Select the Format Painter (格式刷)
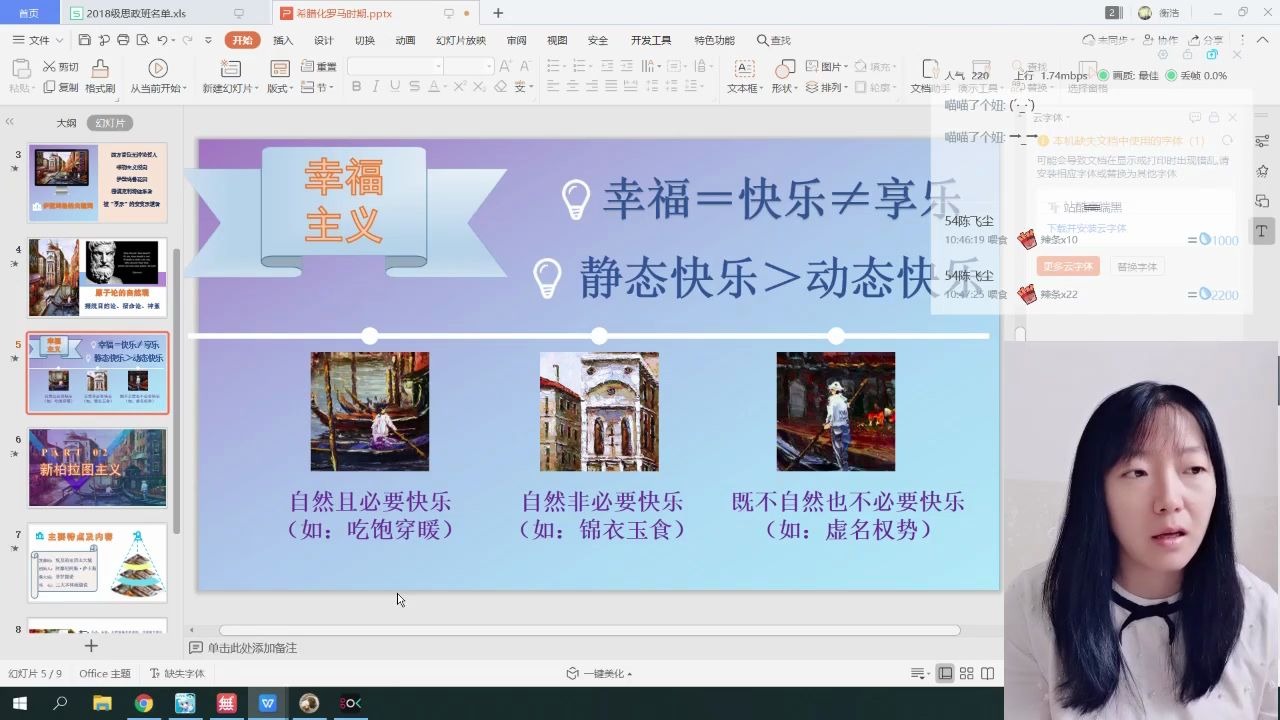This screenshot has width=1280, height=720. tap(100, 76)
